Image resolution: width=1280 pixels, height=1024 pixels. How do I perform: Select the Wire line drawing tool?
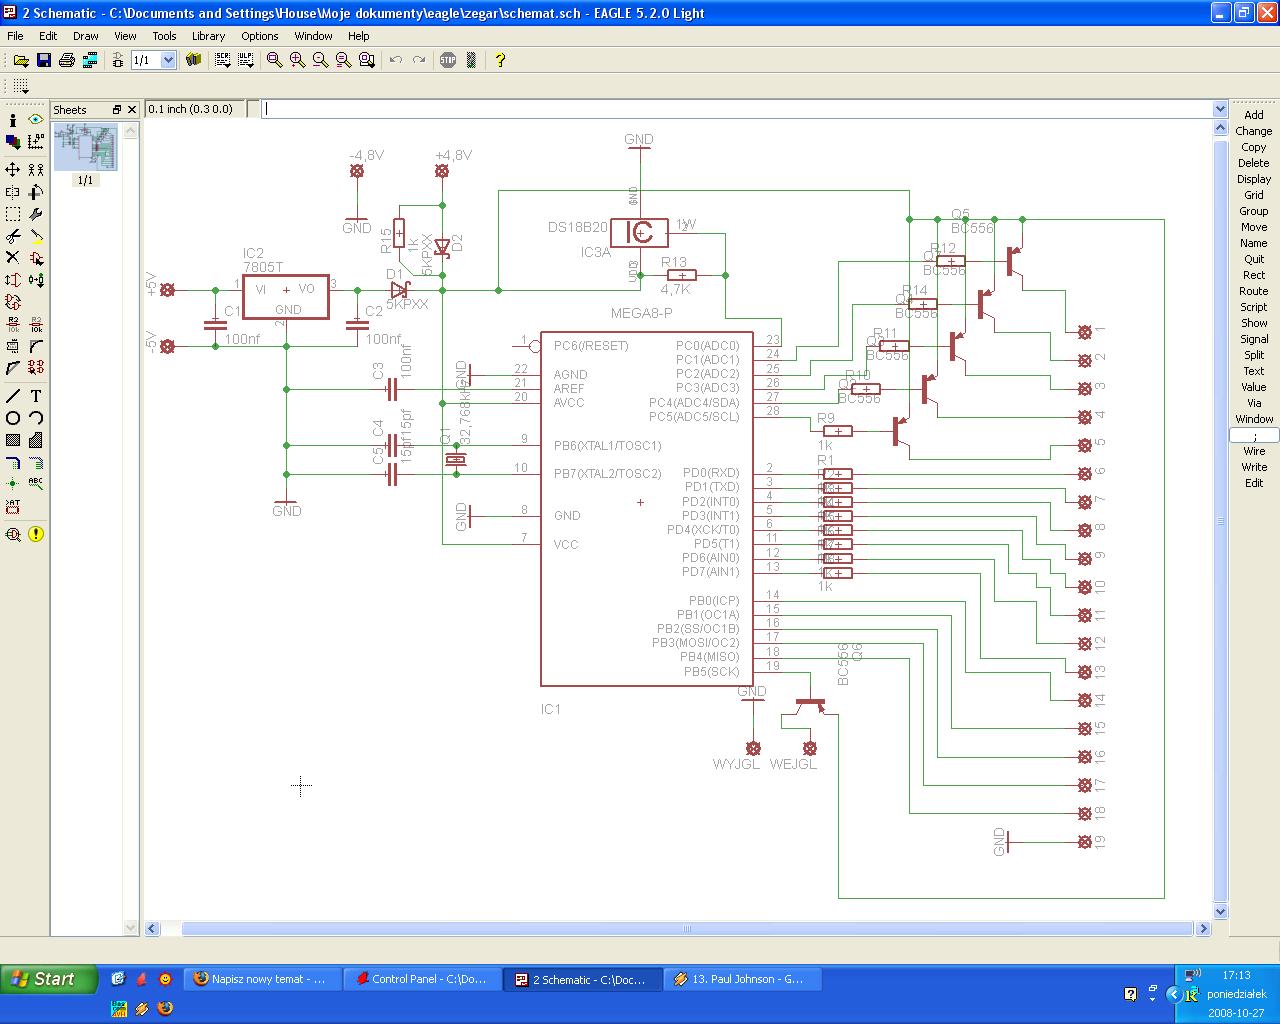(x=13, y=396)
